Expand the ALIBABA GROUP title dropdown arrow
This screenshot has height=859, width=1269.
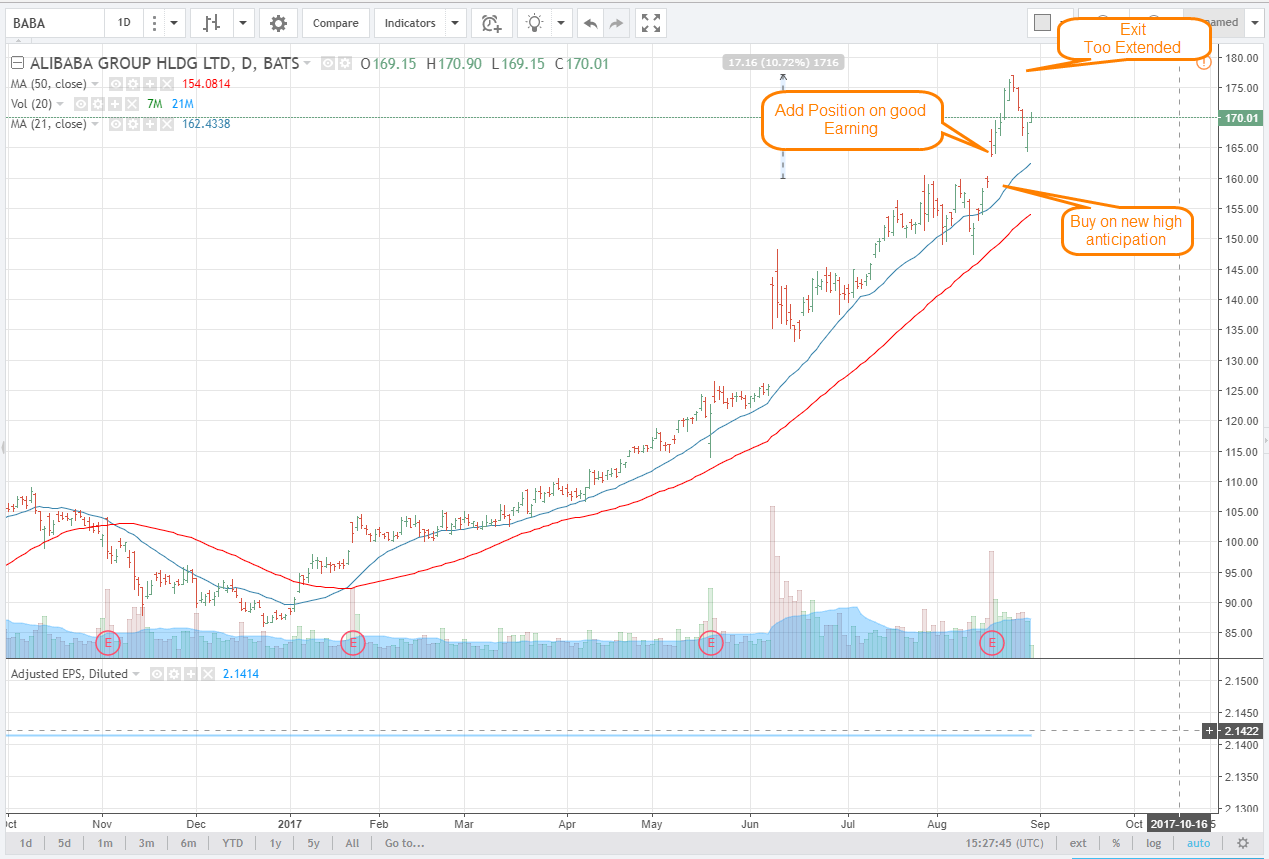tap(307, 64)
